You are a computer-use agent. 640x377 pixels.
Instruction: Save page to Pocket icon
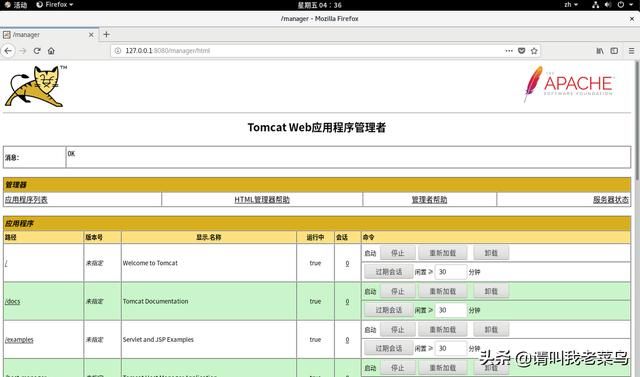pyautogui.click(x=521, y=51)
